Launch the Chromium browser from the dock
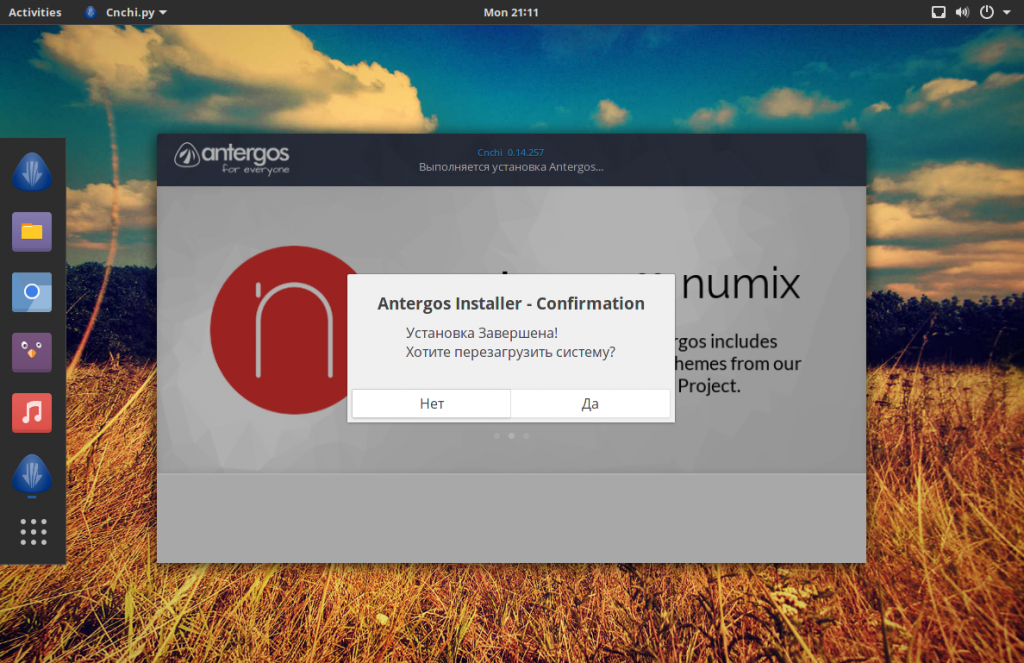 pyautogui.click(x=32, y=292)
